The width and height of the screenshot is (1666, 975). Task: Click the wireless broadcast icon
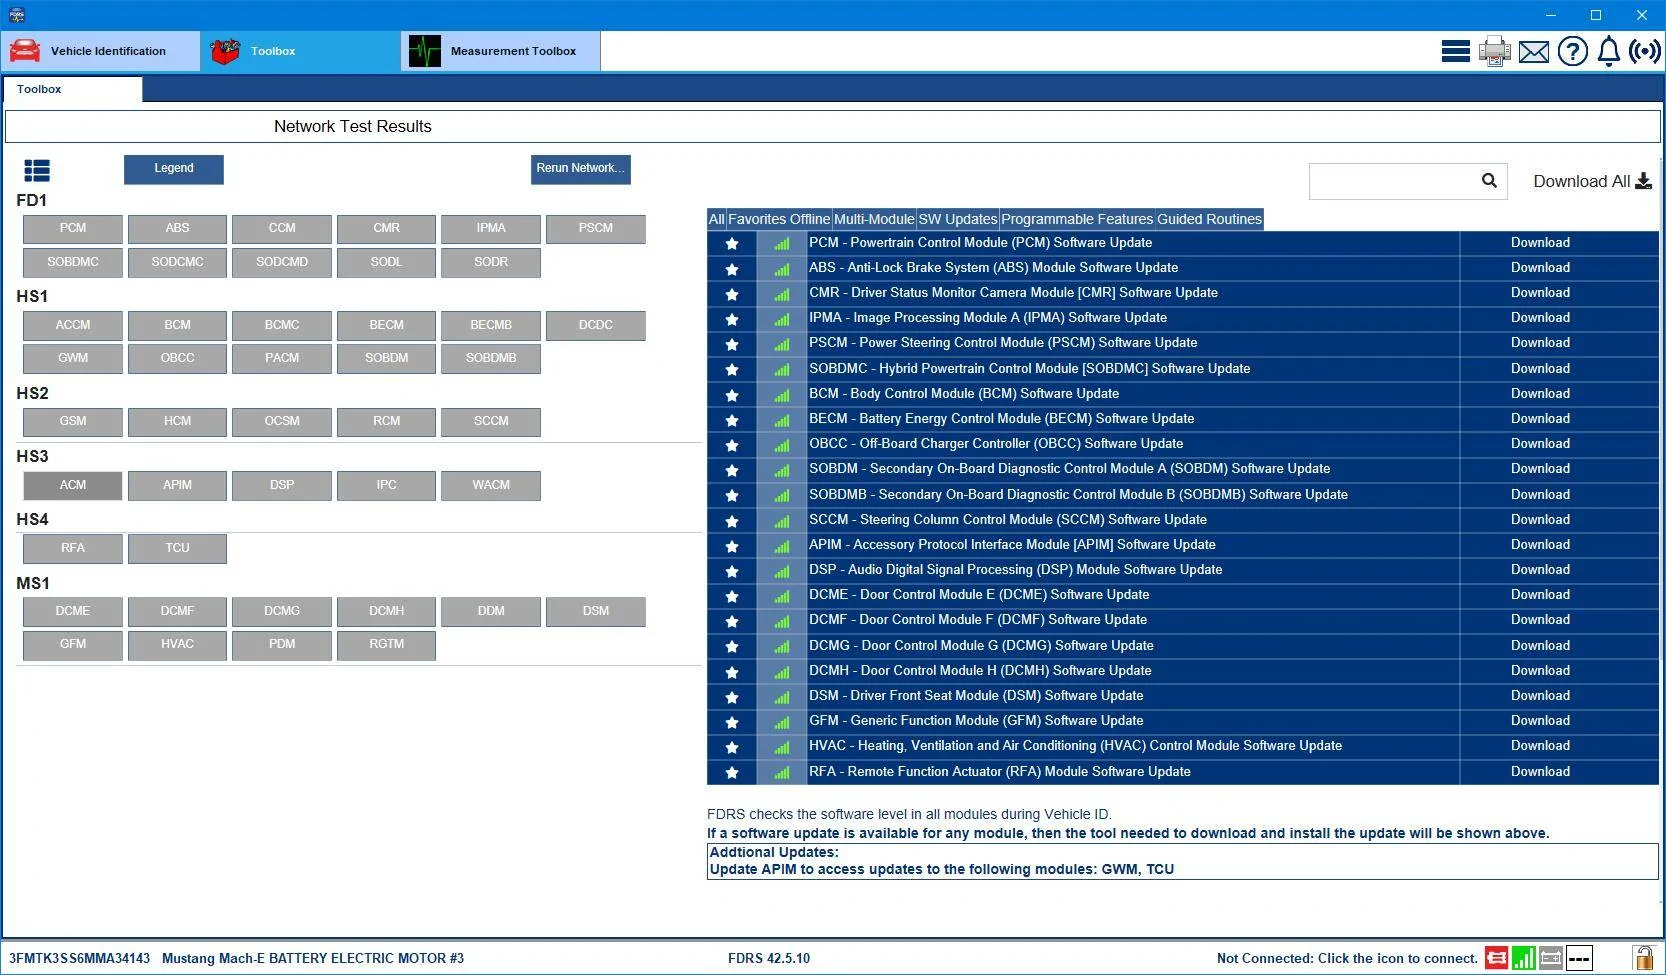click(x=1645, y=51)
